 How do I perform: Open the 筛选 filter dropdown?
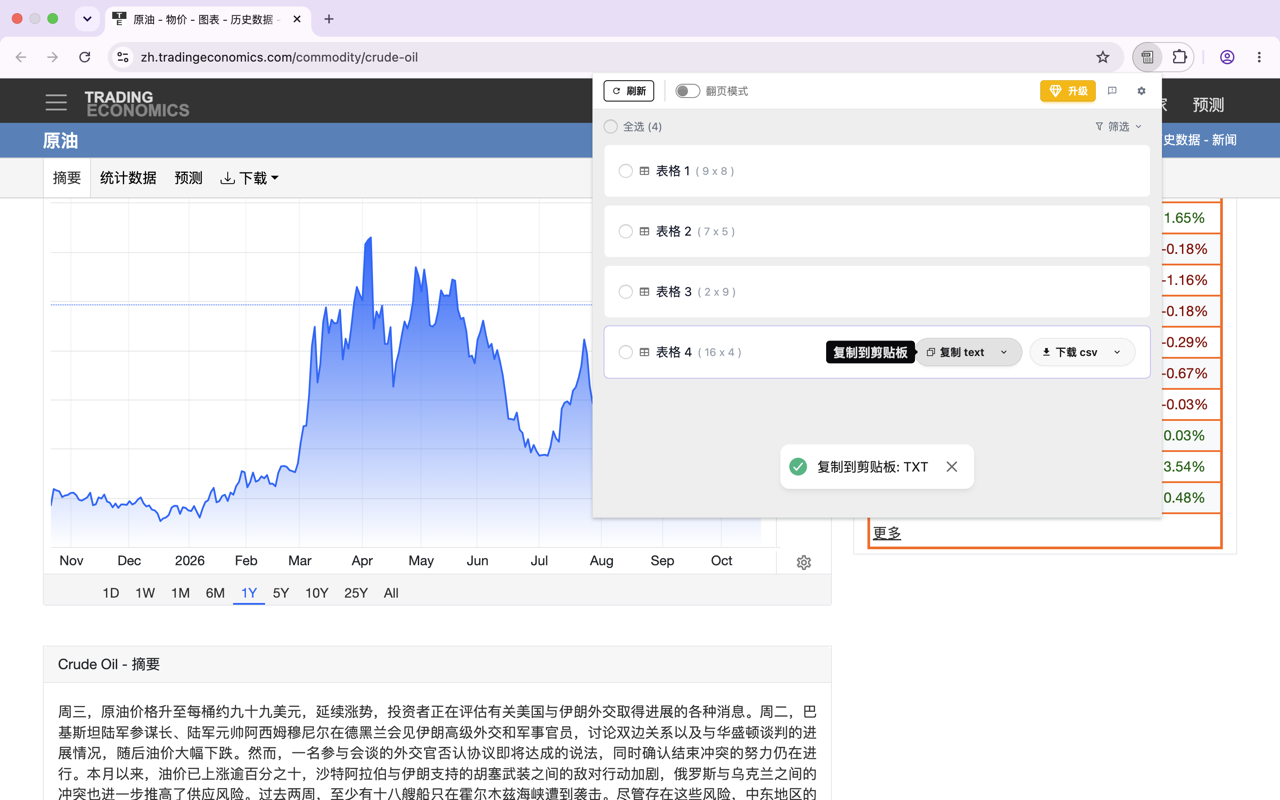[1118, 127]
